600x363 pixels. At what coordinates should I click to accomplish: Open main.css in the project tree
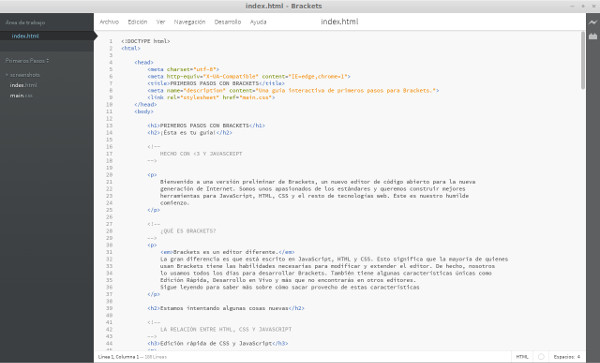21,95
